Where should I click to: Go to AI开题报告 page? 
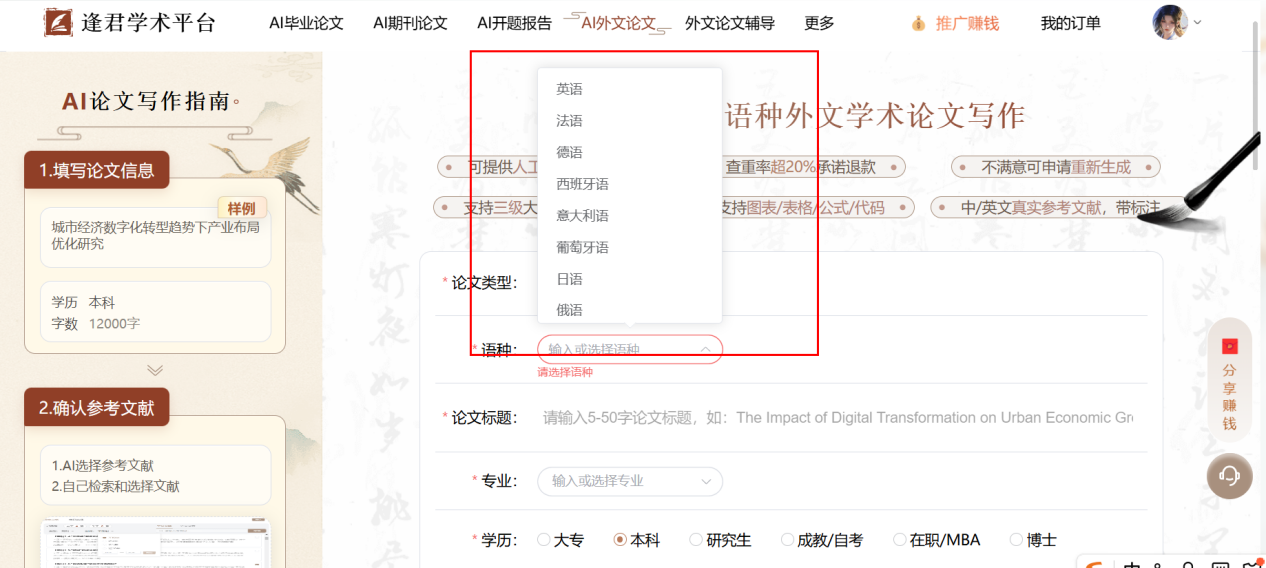(x=514, y=23)
